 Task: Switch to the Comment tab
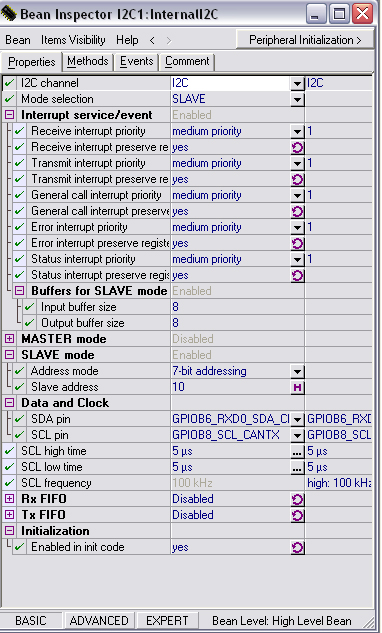187,62
